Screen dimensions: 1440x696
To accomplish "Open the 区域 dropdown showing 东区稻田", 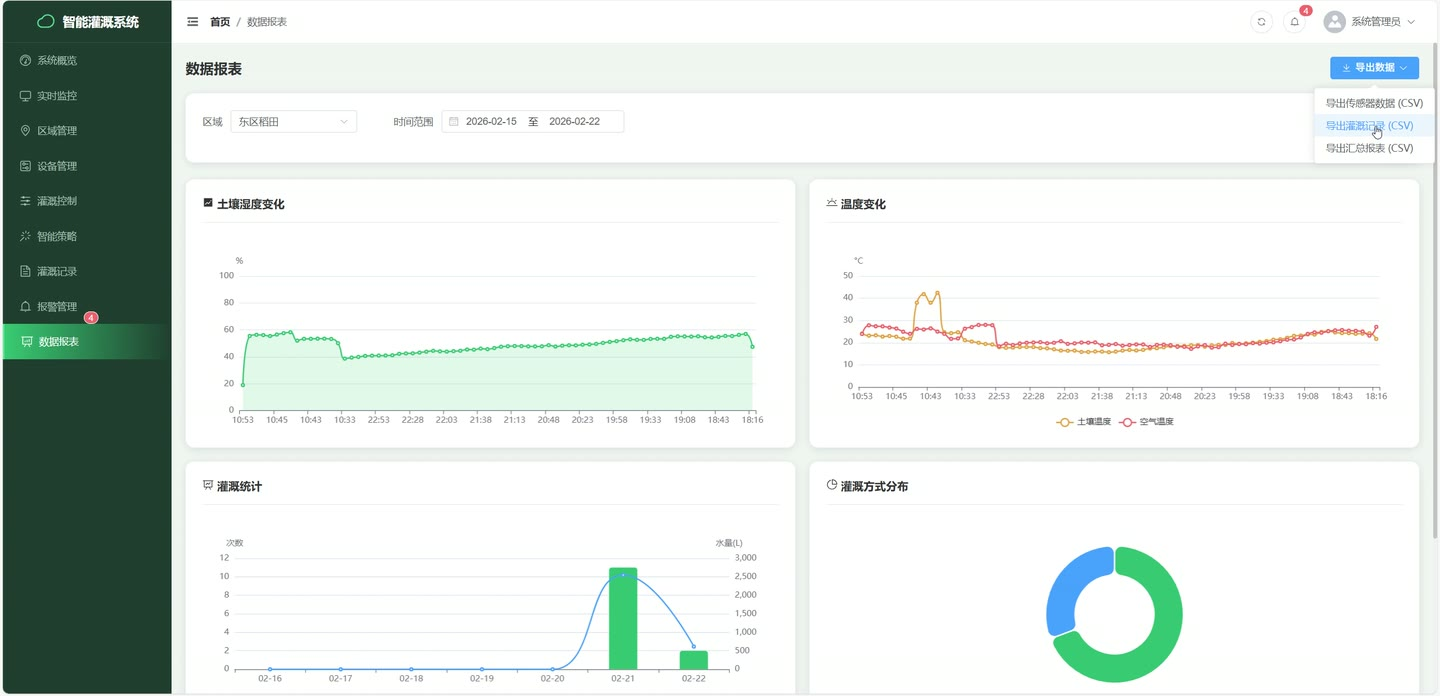I will (293, 122).
